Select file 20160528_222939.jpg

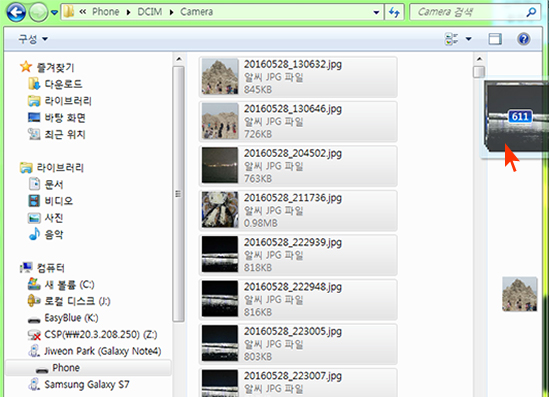298,255
